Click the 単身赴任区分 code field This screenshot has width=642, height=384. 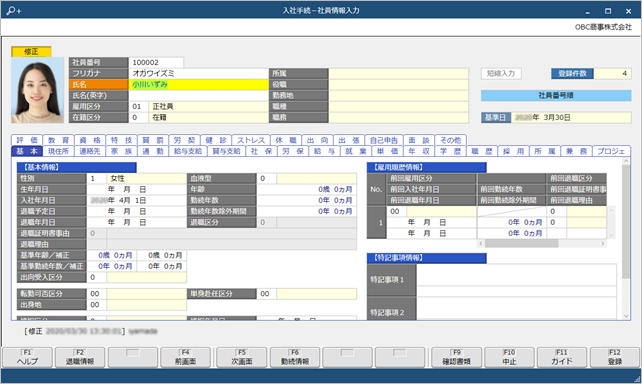point(267,294)
